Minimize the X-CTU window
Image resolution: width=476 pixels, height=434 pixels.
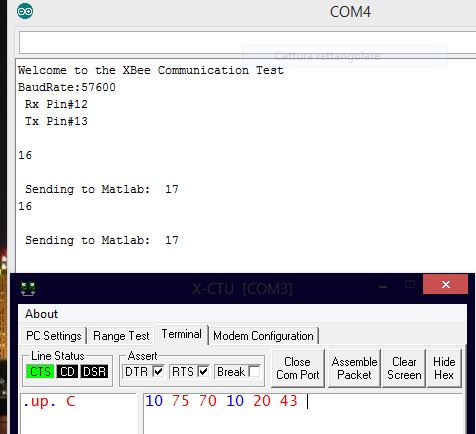(x=383, y=286)
